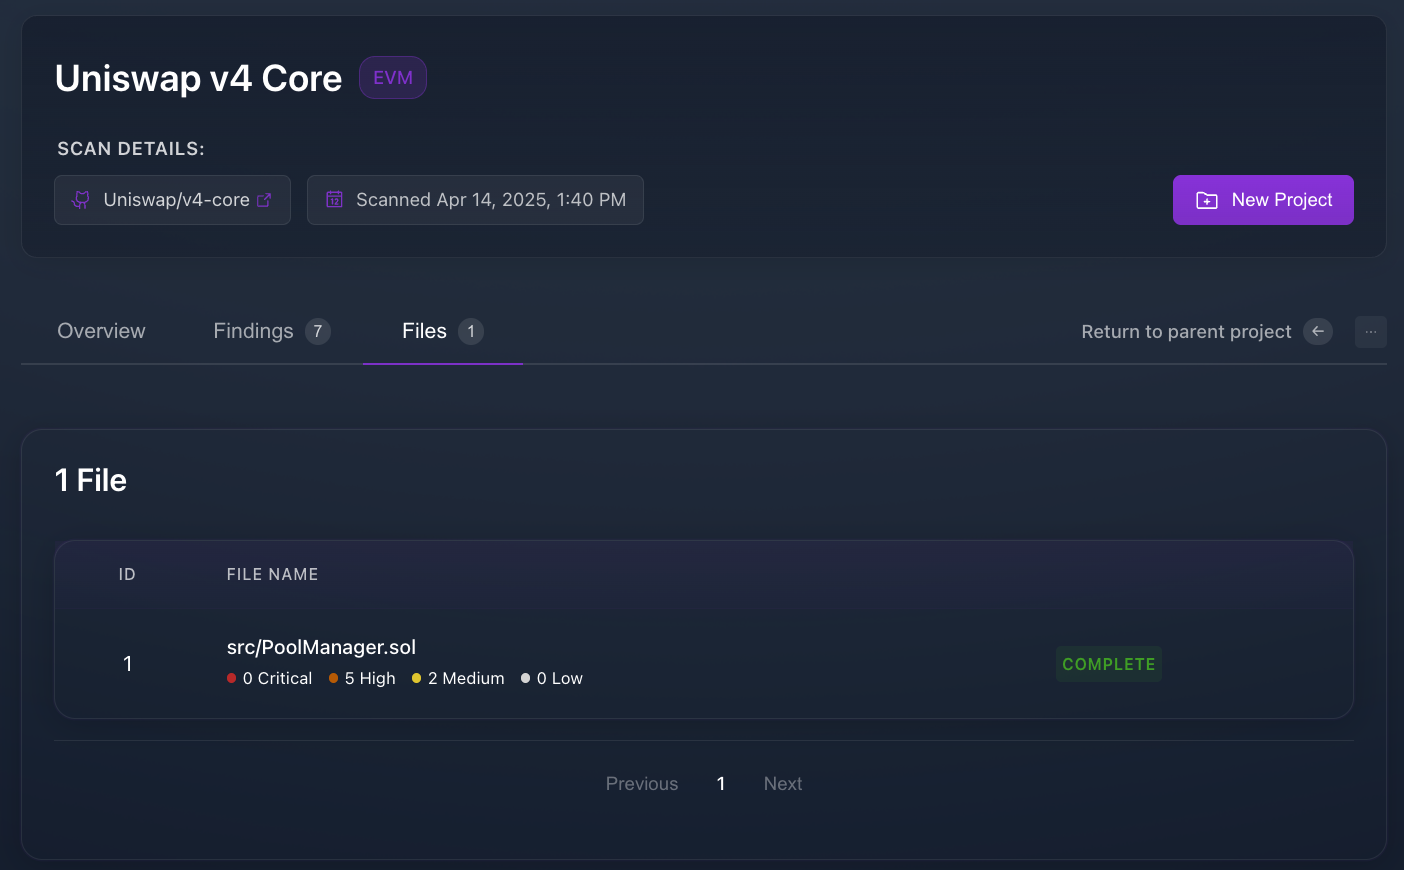This screenshot has width=1404, height=870.
Task: Click the '2 Medium' count text
Action: click(466, 678)
